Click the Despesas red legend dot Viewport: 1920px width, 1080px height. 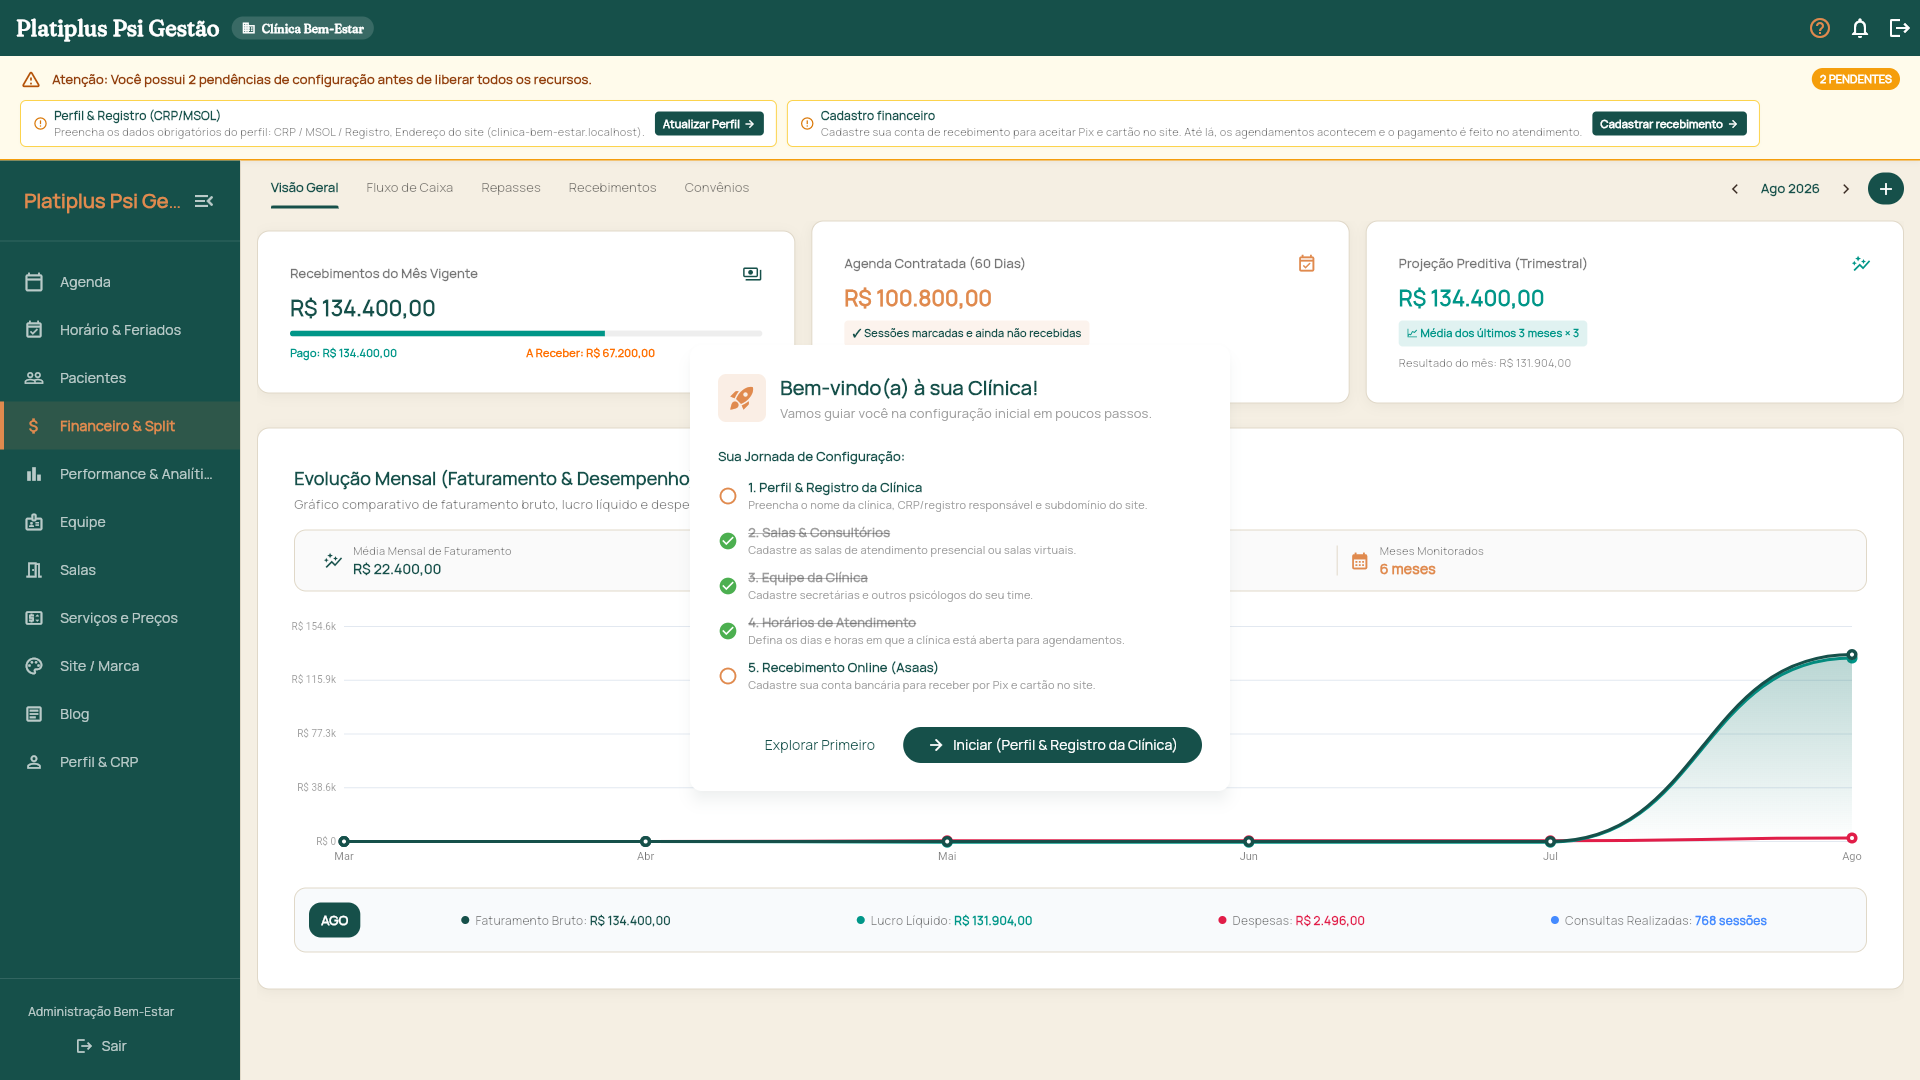(1222, 920)
